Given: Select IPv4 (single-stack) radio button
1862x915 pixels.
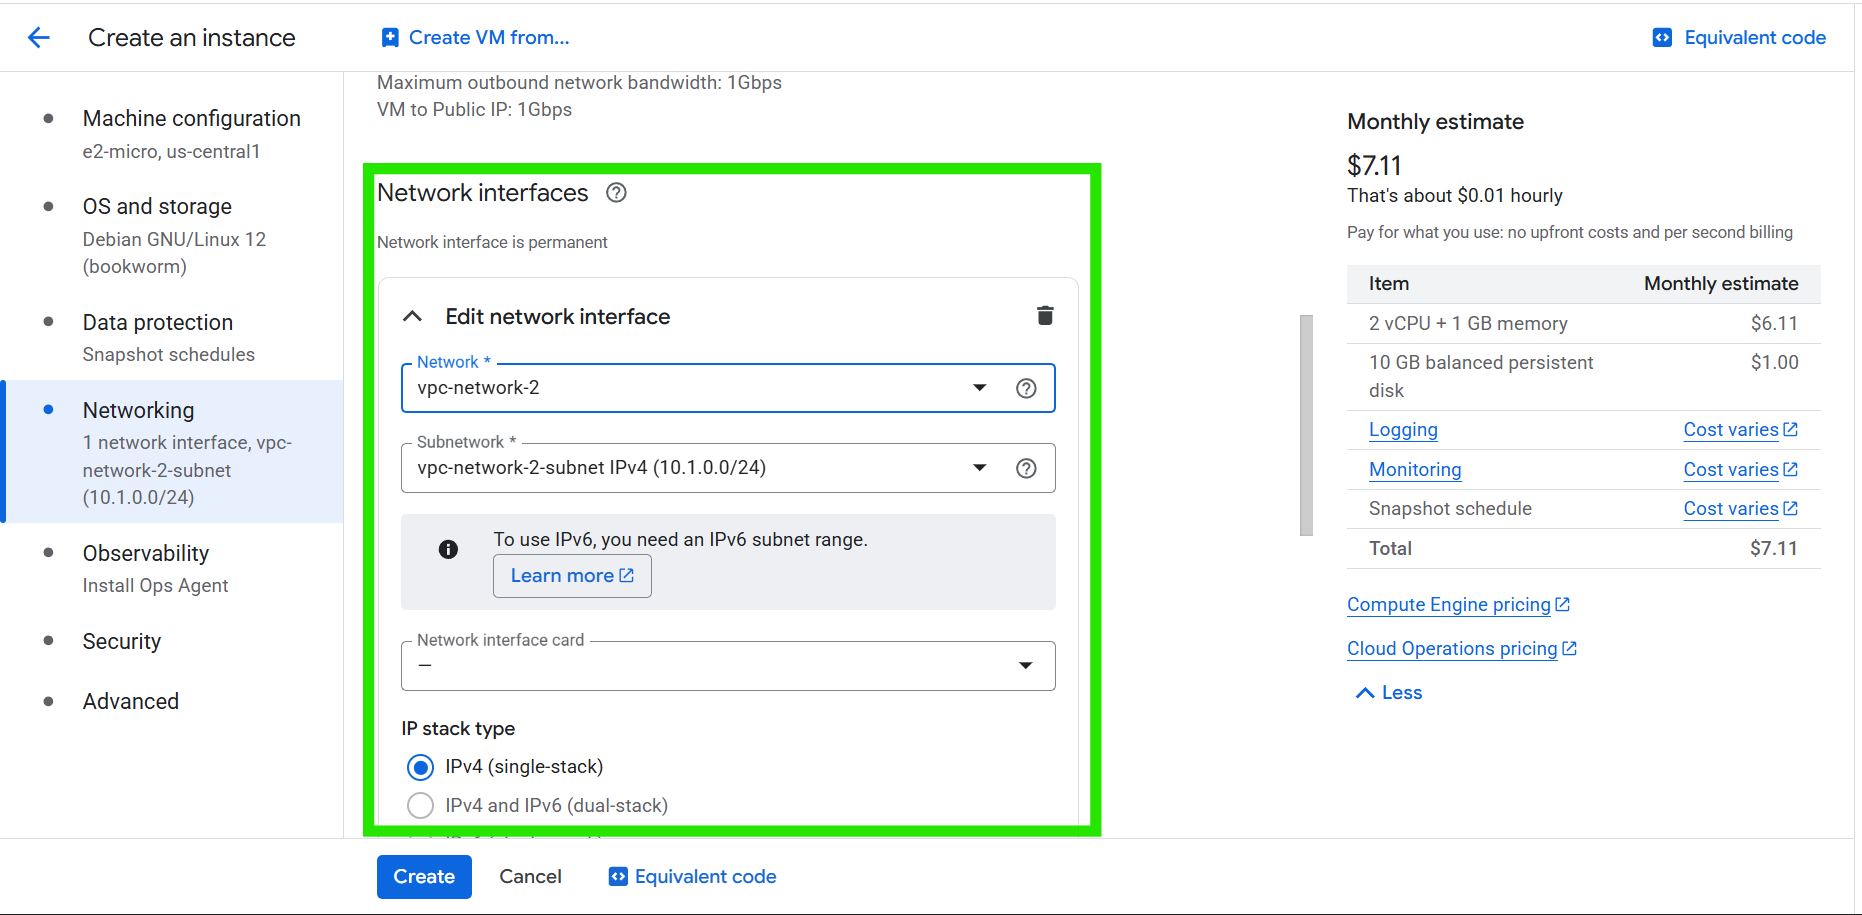Looking at the screenshot, I should (x=421, y=767).
